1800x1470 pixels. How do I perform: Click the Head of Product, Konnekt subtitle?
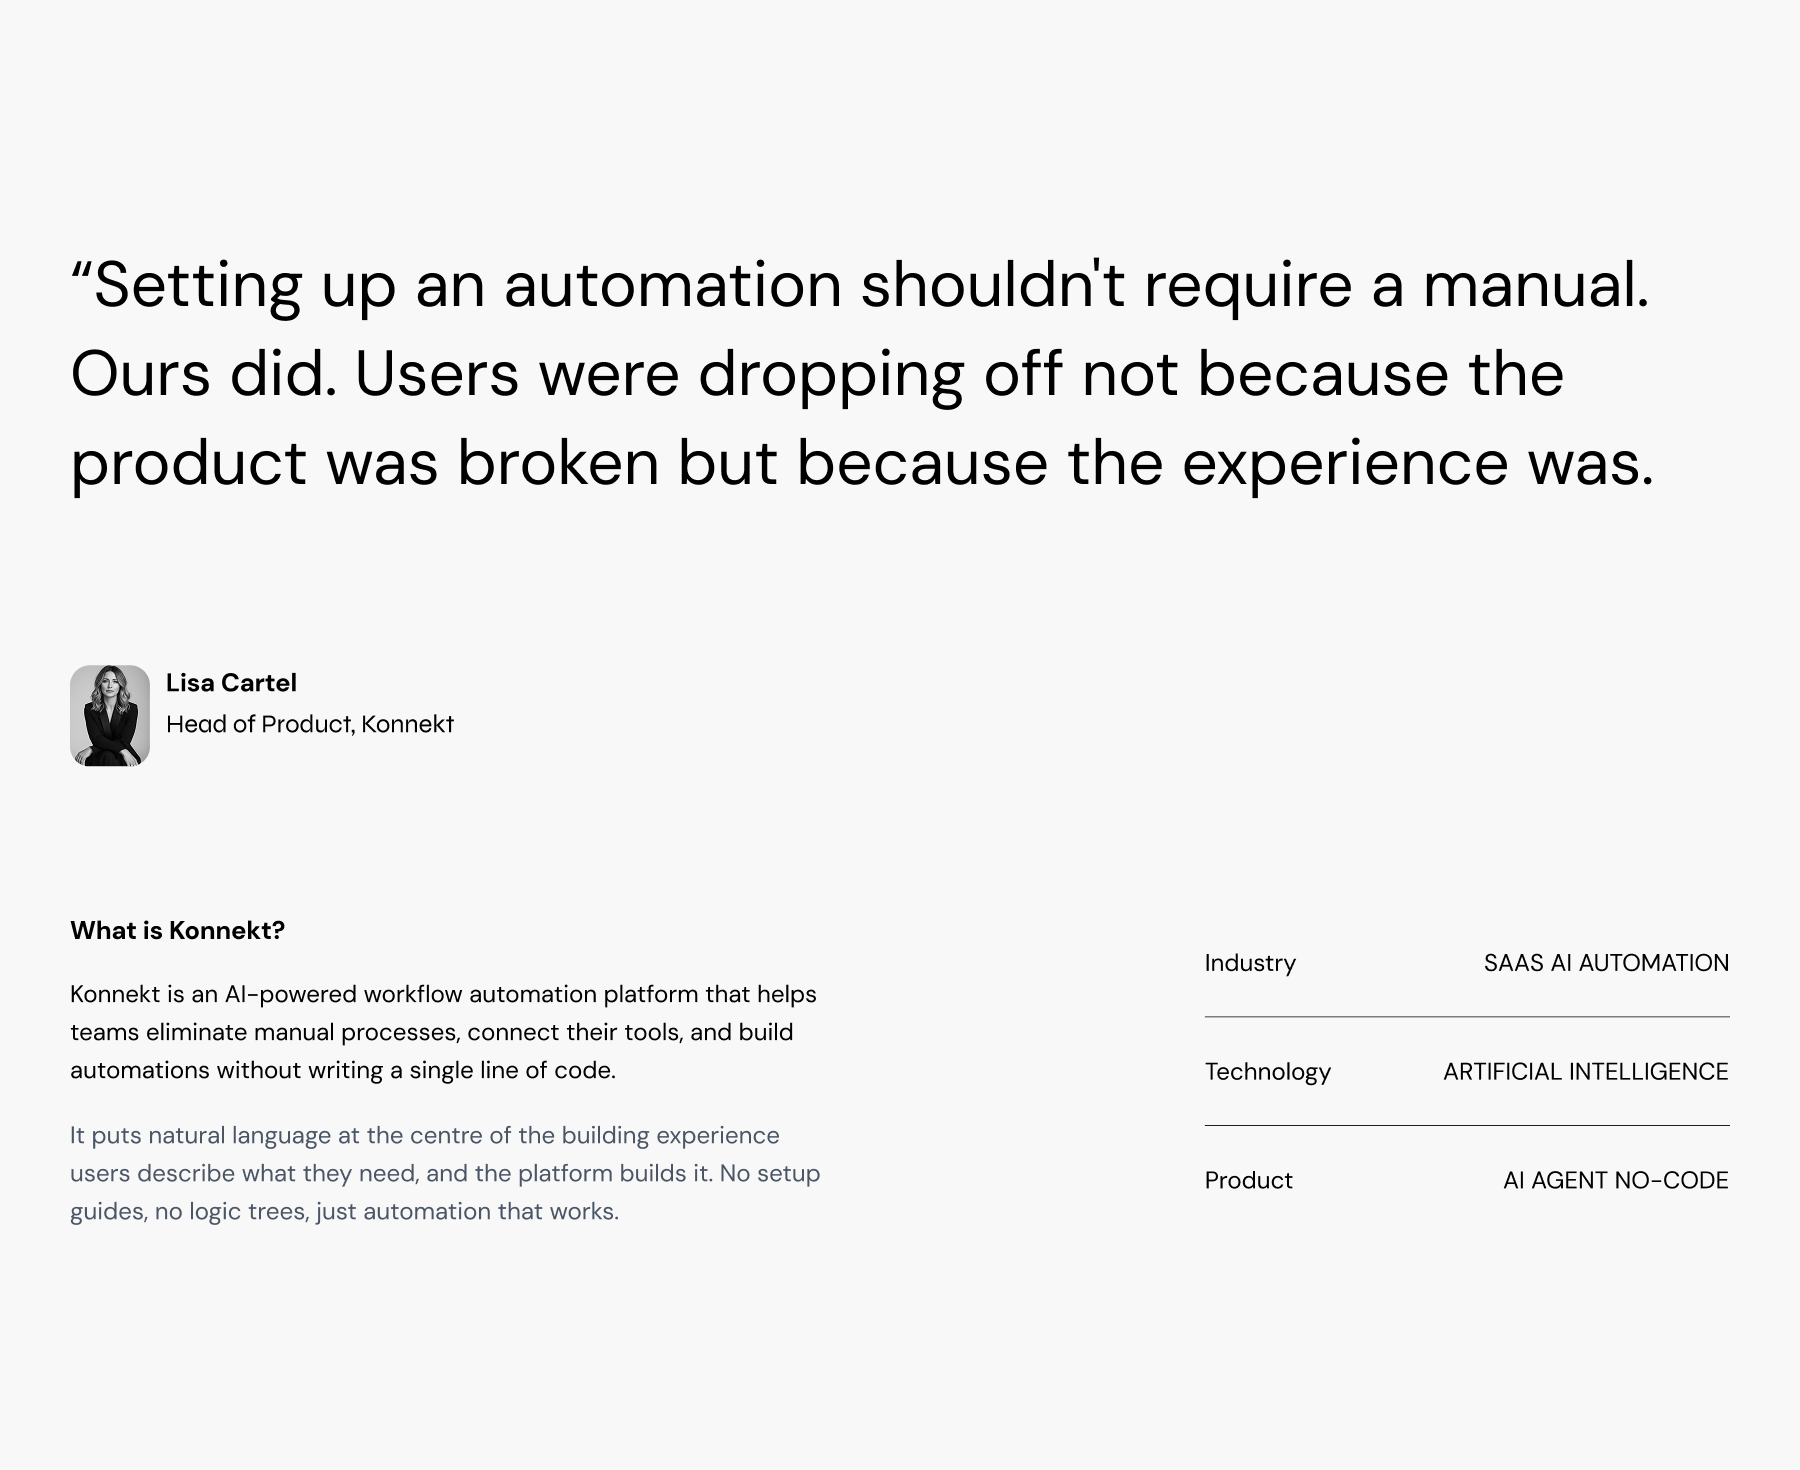(x=310, y=724)
